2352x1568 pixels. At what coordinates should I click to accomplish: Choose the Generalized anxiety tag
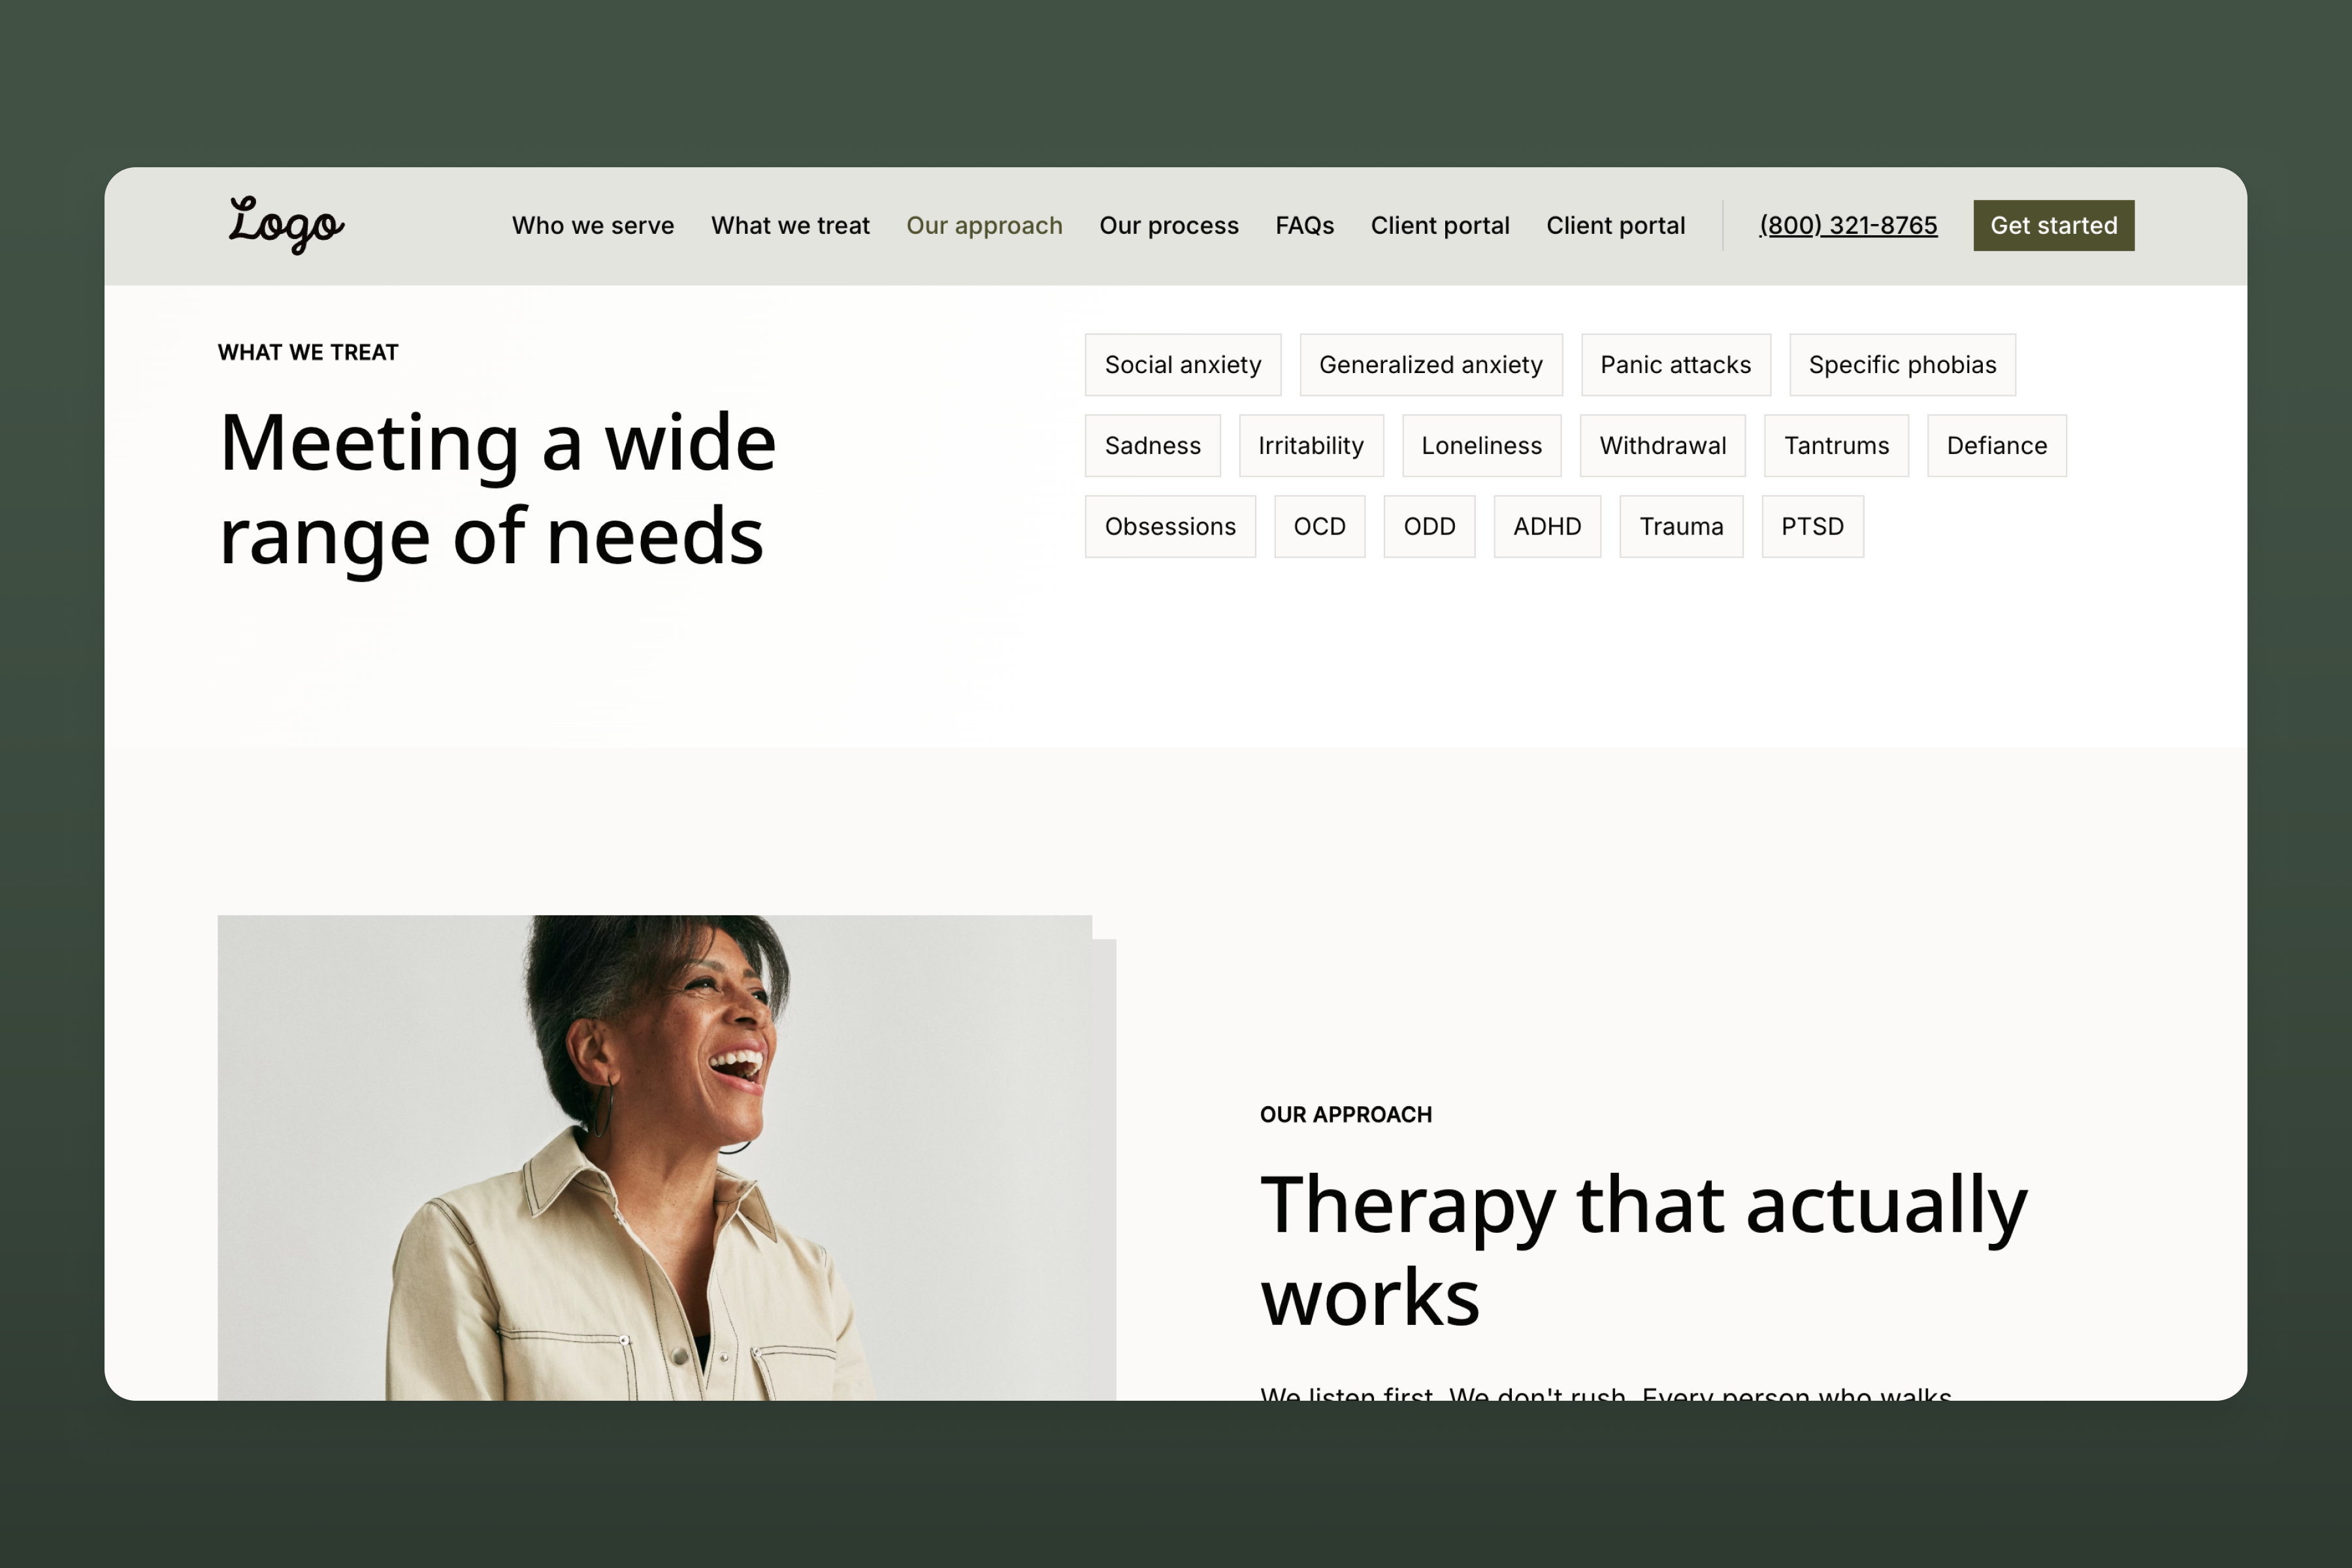coord(1430,365)
